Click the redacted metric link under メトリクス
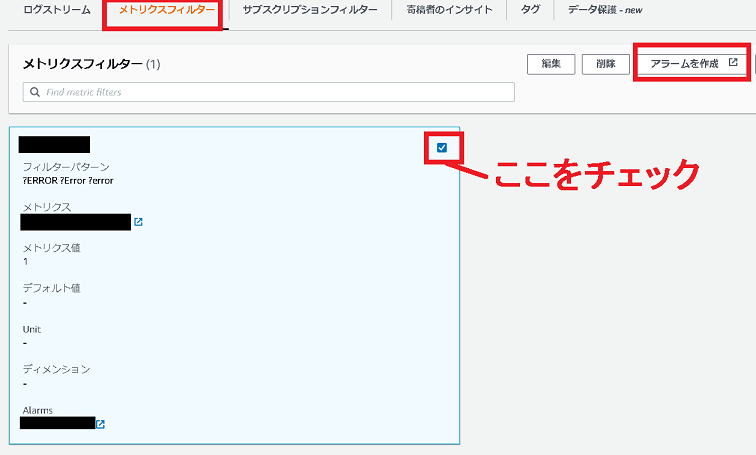 click(76, 222)
